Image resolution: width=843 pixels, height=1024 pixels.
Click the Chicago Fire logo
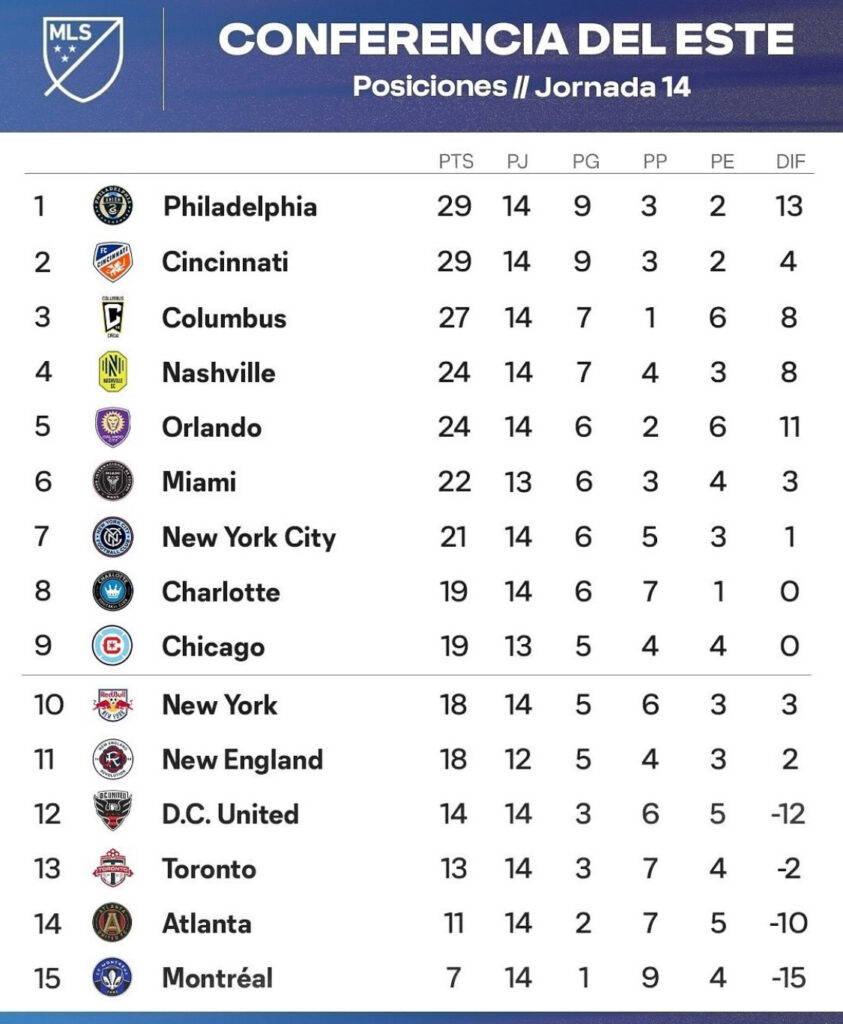(112, 646)
